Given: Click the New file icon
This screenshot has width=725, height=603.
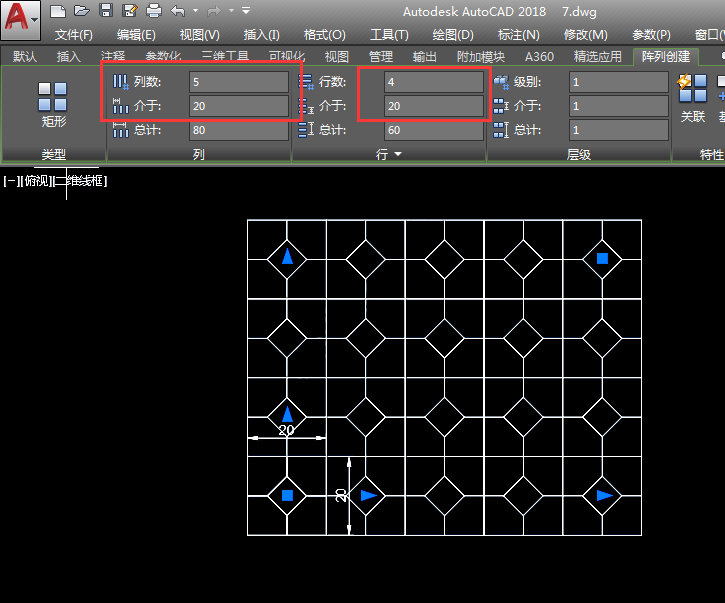Looking at the screenshot, I should [x=59, y=11].
